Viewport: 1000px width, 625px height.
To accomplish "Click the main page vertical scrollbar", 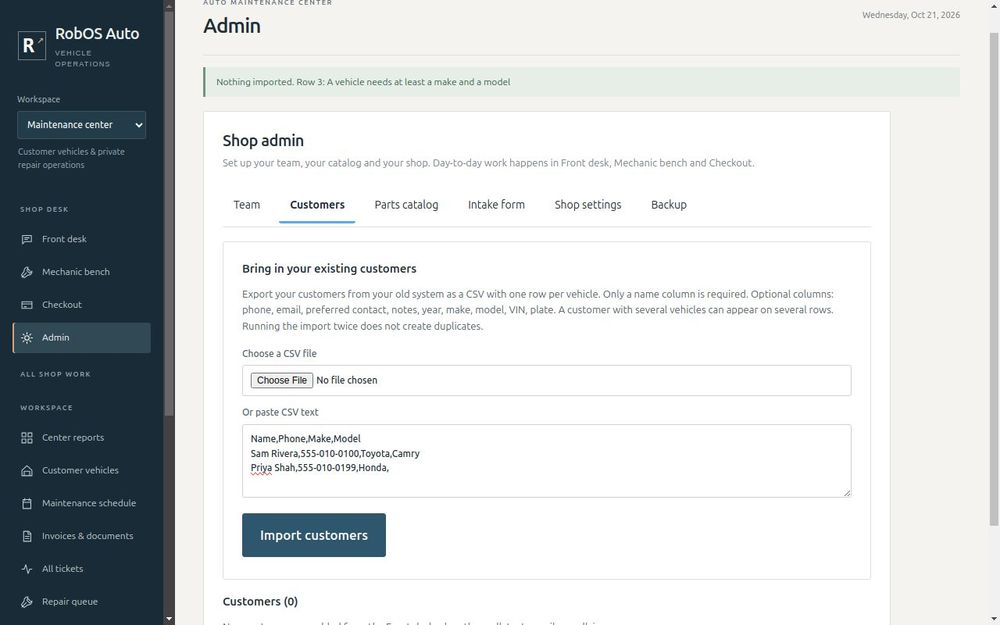I will (x=994, y=281).
